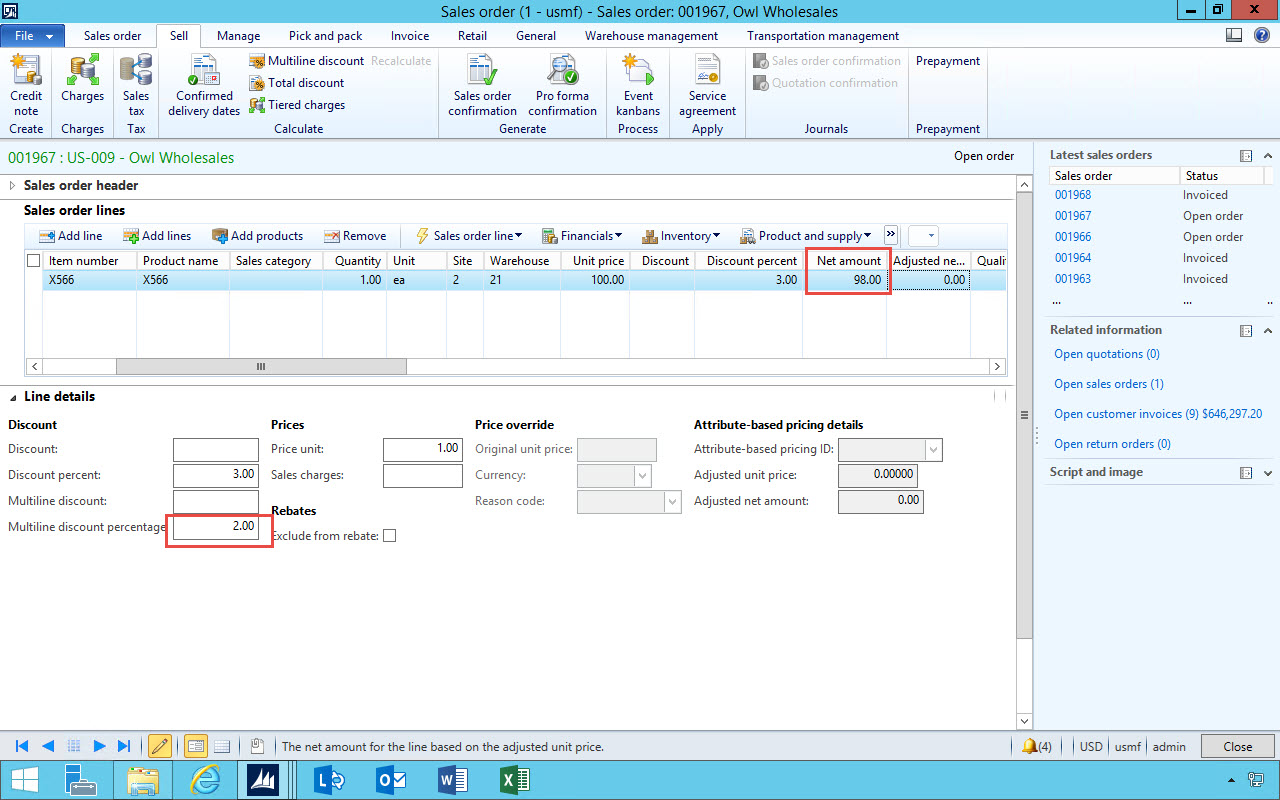
Task: Open the Financials dropdown menu
Action: 582,236
